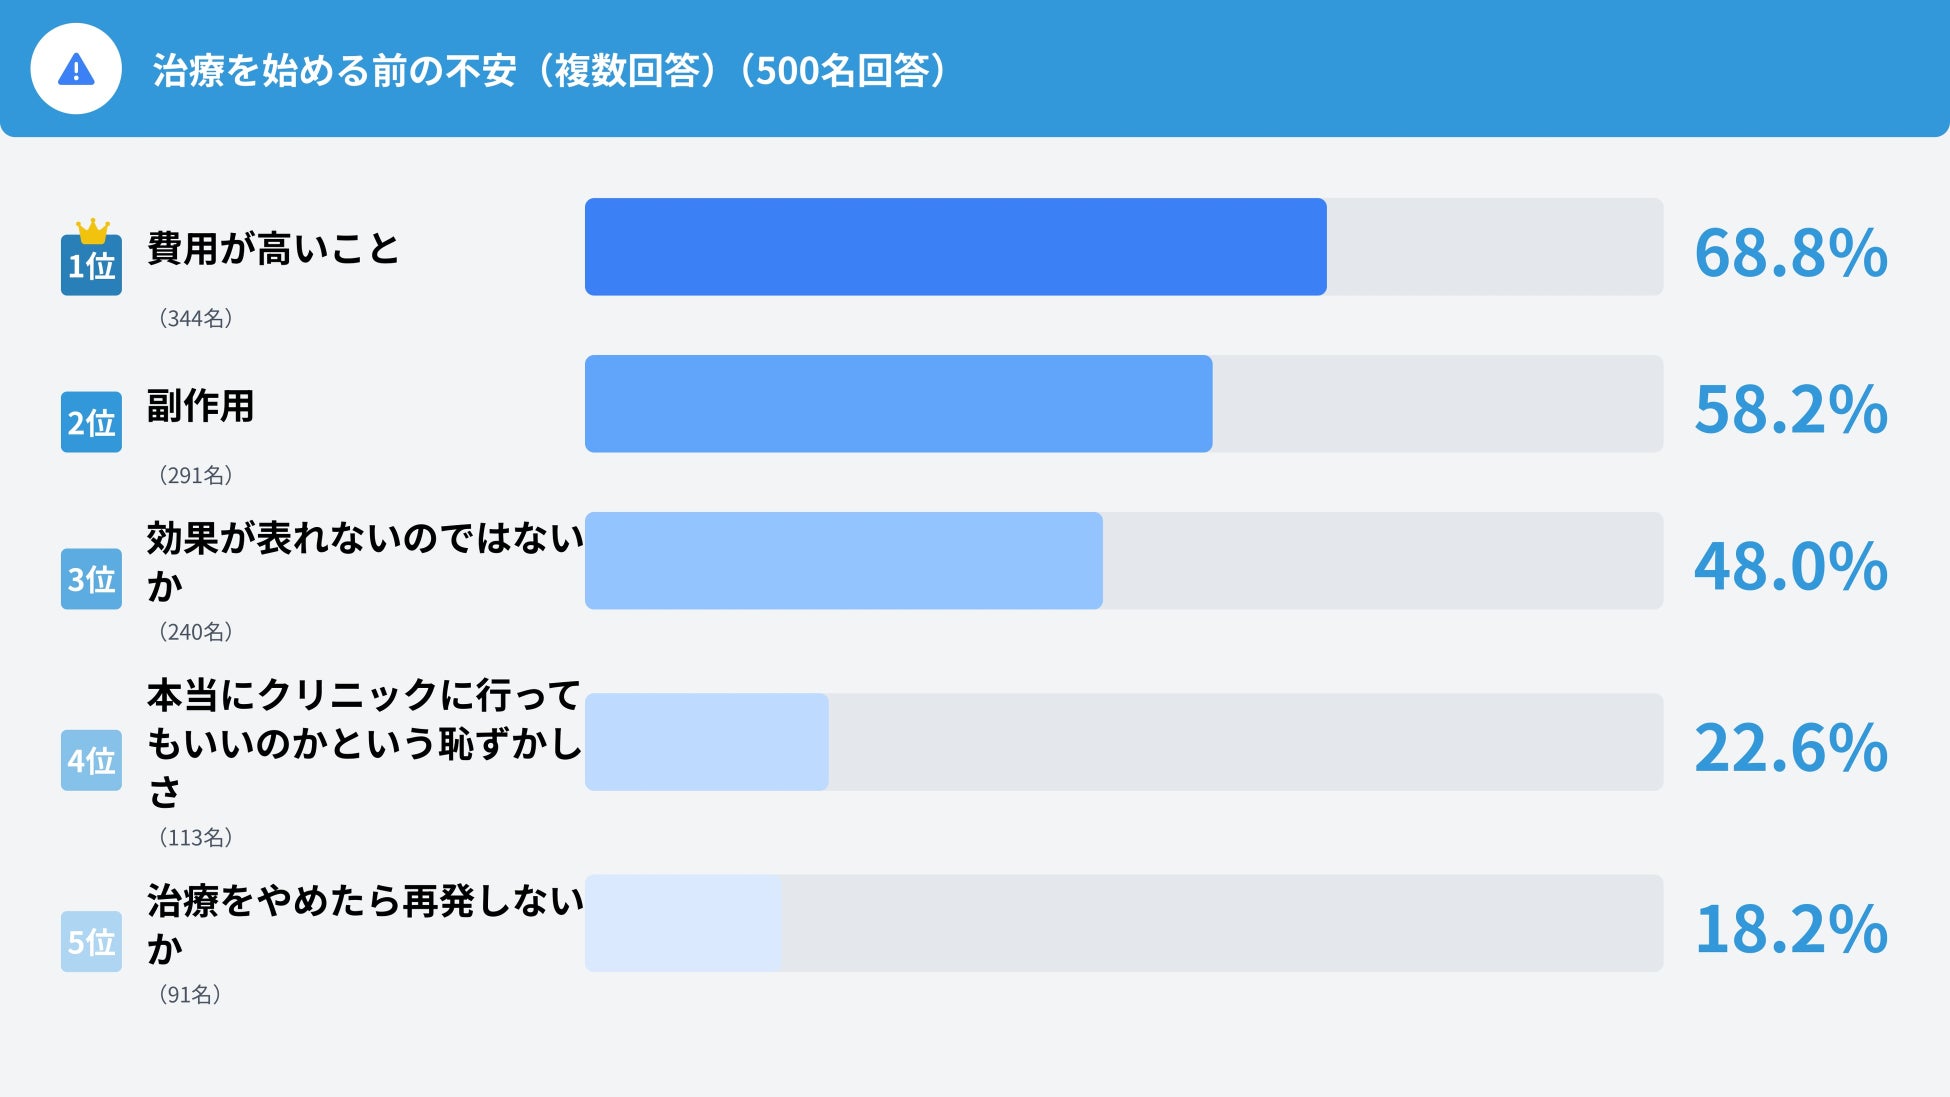1950x1097 pixels.
Task: Click the 副作用 progress bar fill
Action: click(x=898, y=404)
